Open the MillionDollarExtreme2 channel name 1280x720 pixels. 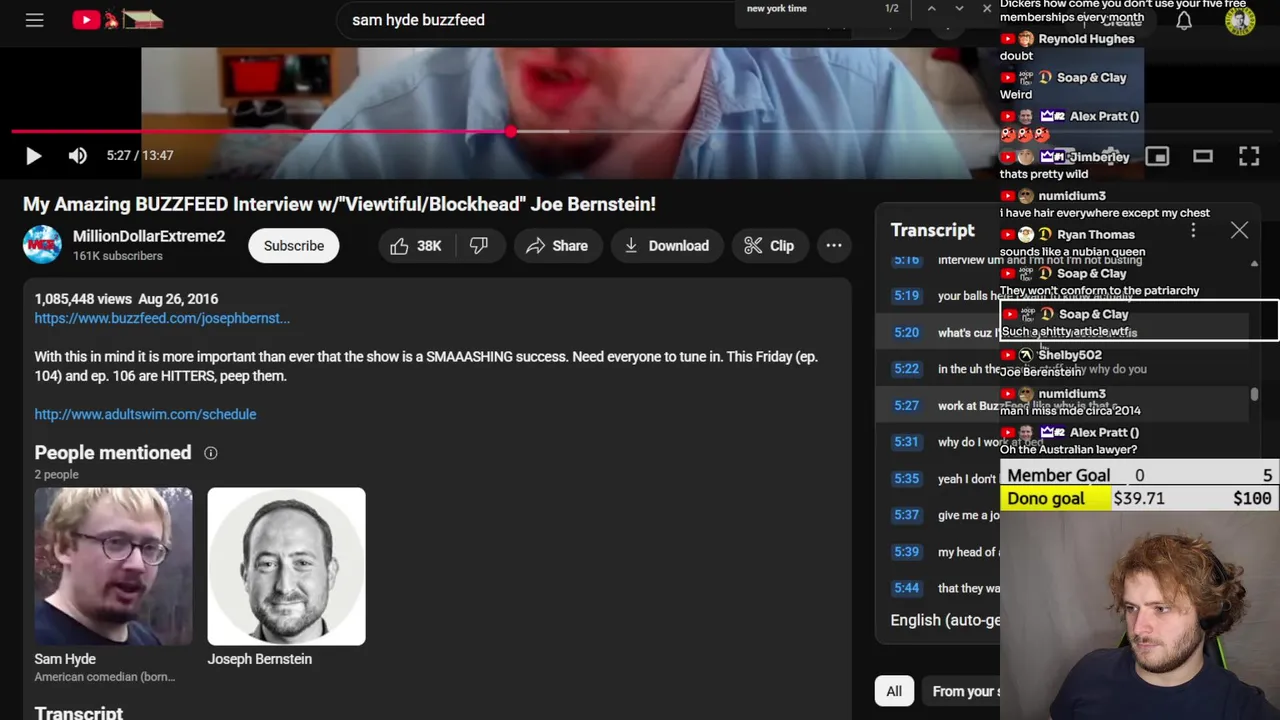coord(149,237)
